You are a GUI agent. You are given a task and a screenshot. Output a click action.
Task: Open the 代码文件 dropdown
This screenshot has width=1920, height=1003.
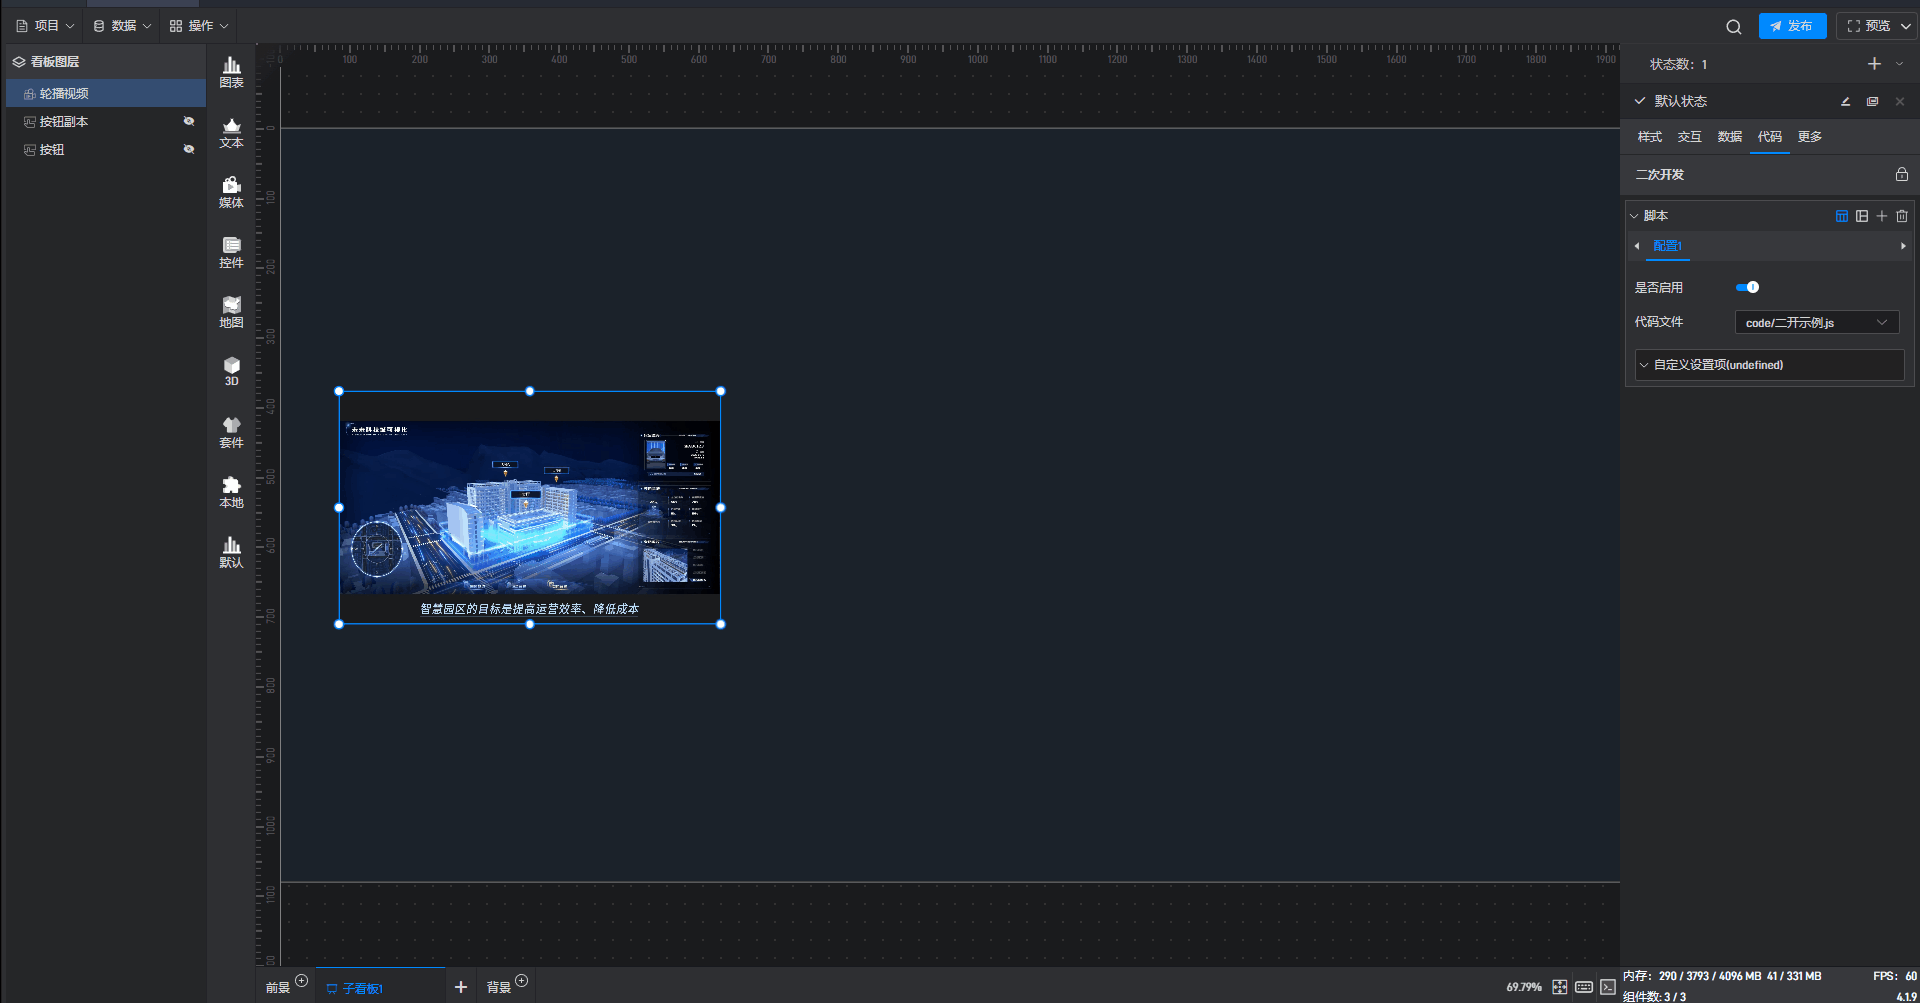[1816, 323]
